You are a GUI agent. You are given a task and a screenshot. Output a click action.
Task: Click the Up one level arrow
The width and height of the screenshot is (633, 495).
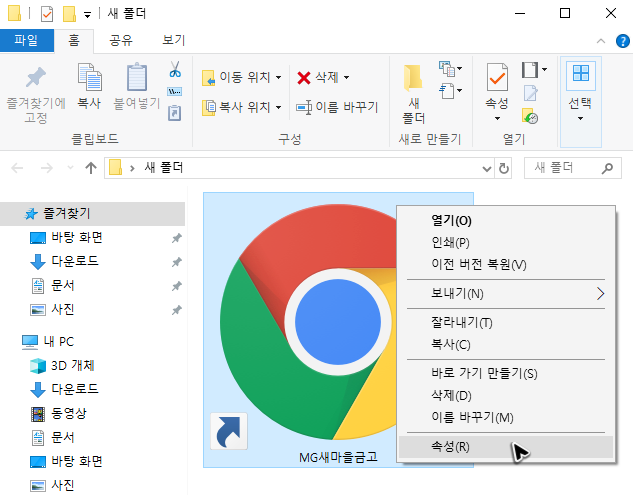(91, 168)
